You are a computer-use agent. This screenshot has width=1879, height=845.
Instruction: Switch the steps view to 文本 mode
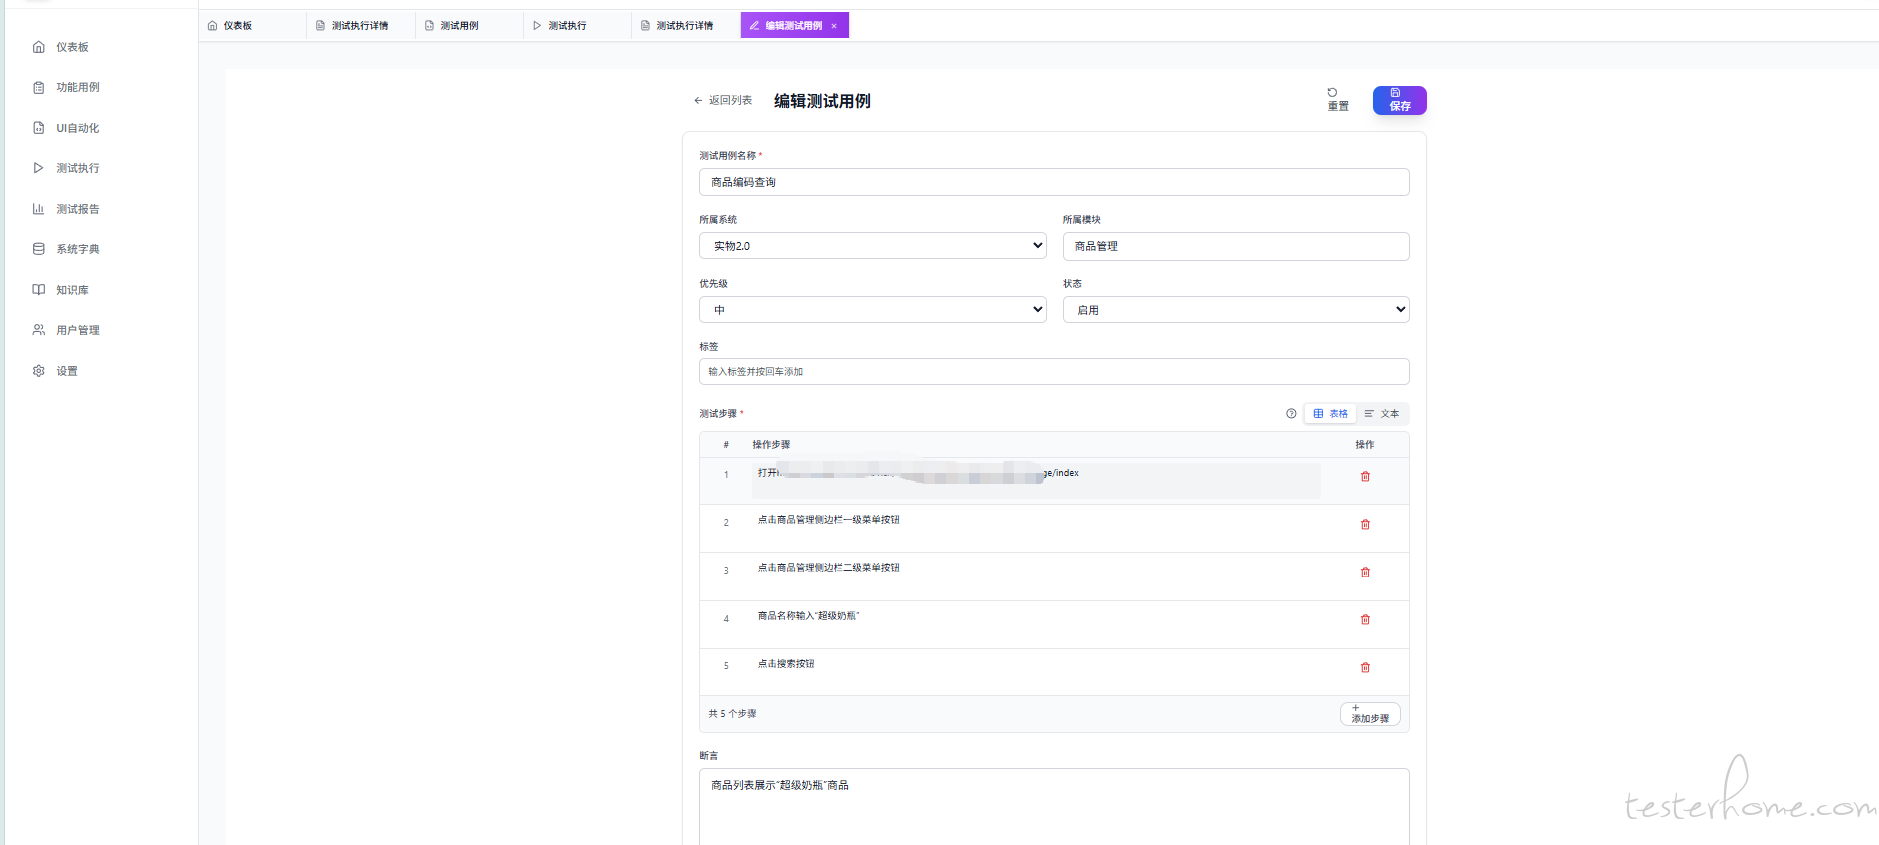tap(1382, 414)
